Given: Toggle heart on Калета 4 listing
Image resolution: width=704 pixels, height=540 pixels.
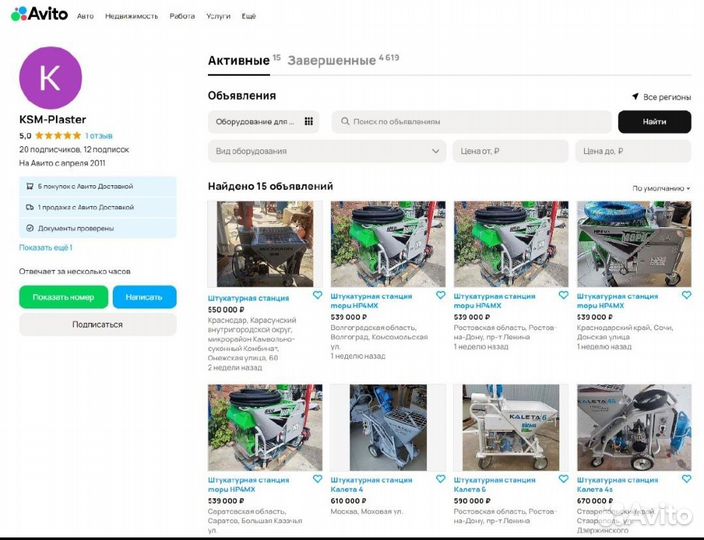Looking at the screenshot, I should point(440,480).
